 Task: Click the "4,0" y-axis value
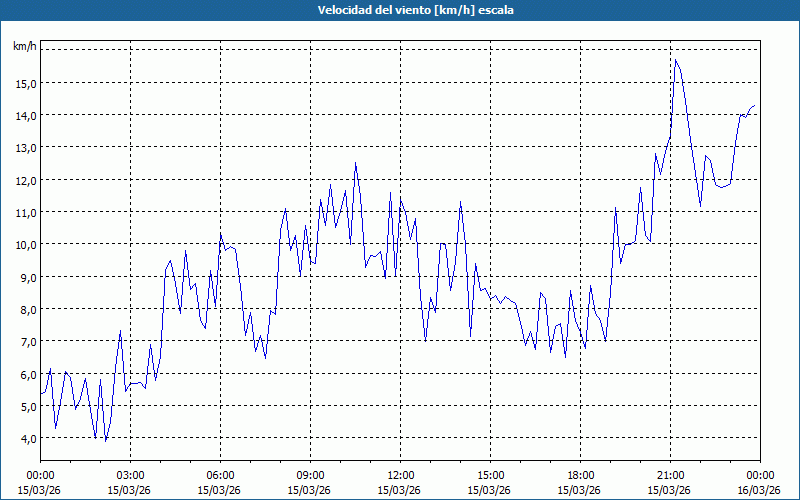tap(28, 439)
